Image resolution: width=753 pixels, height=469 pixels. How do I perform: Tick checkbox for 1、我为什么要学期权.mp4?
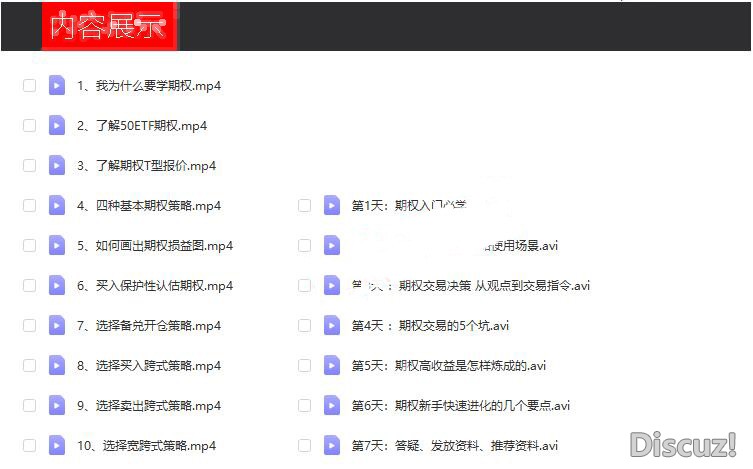pyautogui.click(x=29, y=85)
